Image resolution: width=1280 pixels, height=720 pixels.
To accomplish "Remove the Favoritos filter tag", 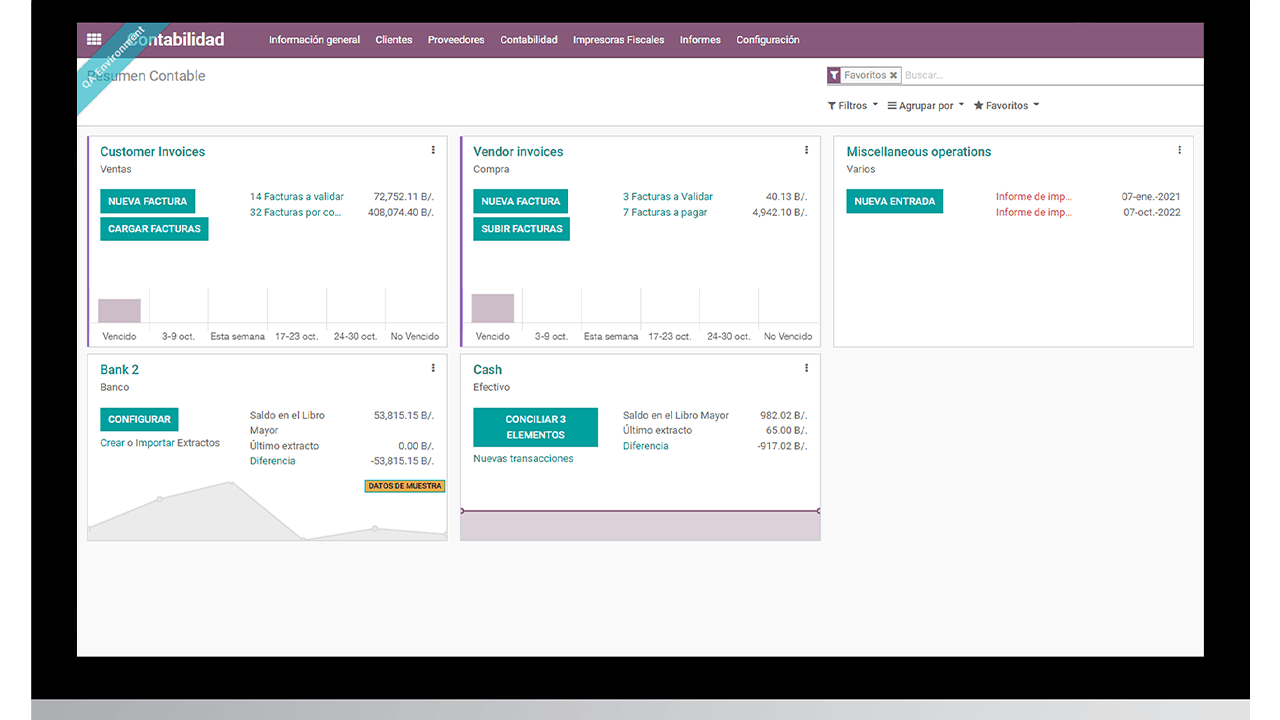I will [x=894, y=75].
